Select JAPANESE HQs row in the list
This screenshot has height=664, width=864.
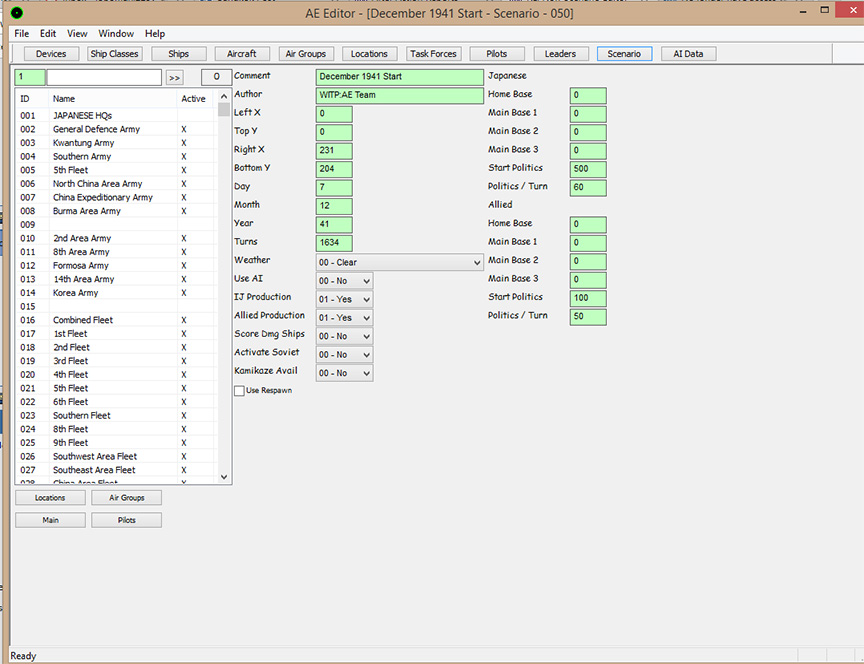115,116
